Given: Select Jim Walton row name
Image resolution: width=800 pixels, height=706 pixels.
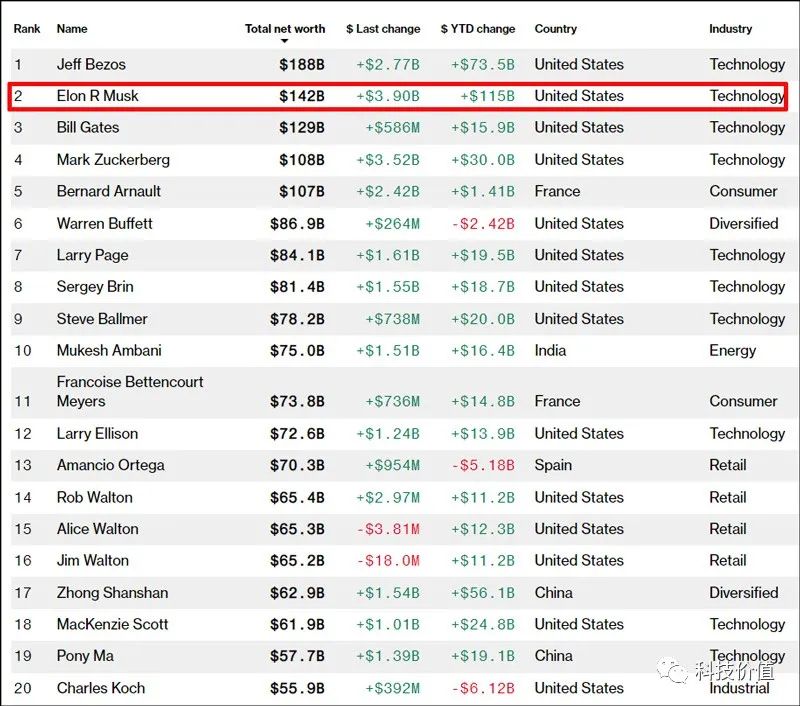Looking at the screenshot, I should tap(93, 561).
